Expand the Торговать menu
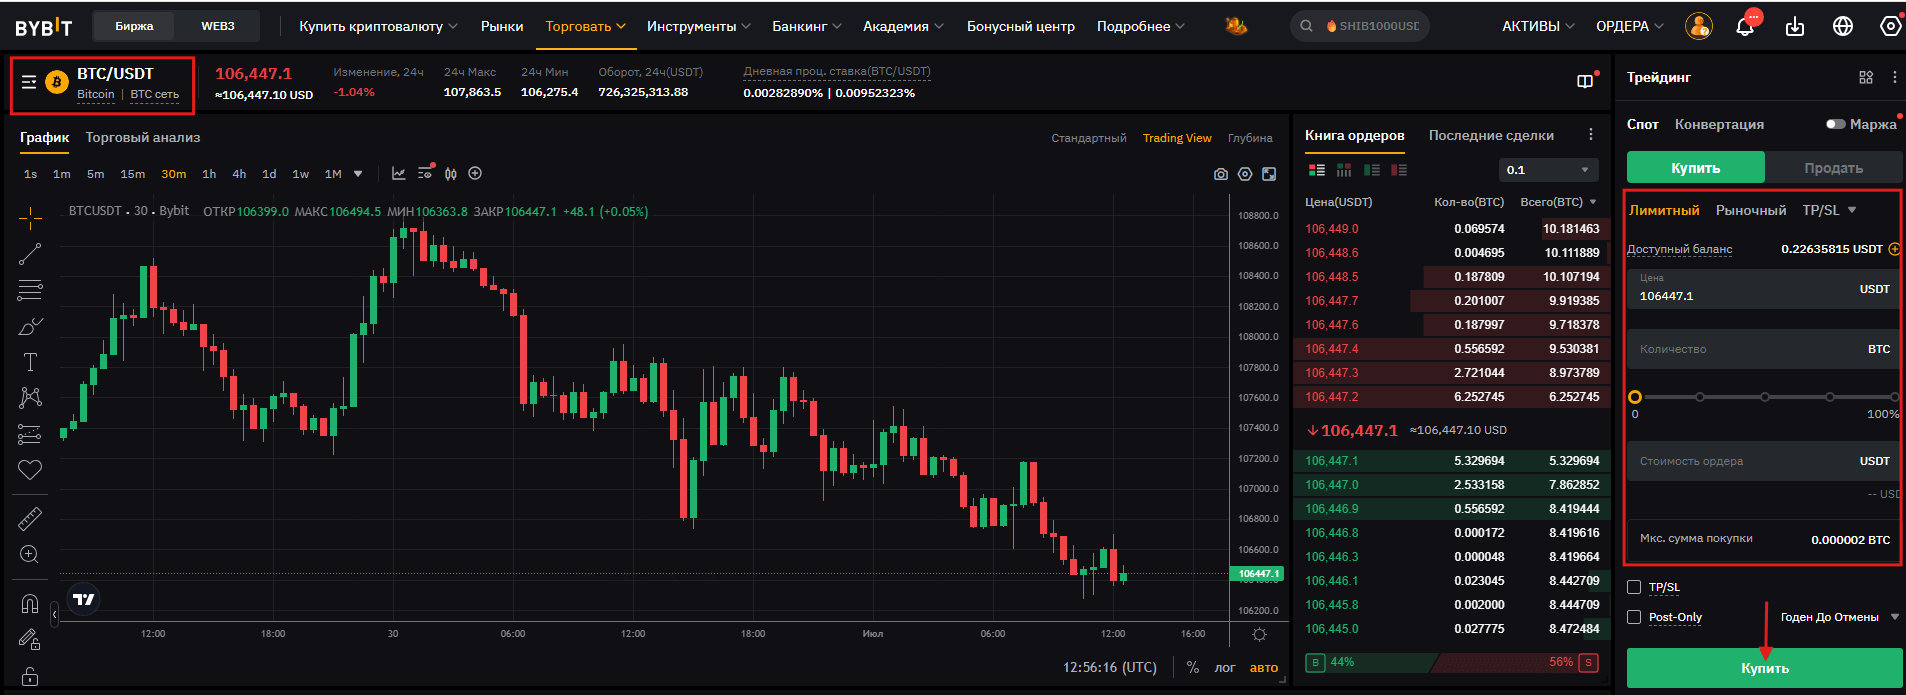1906x695 pixels. click(x=585, y=26)
